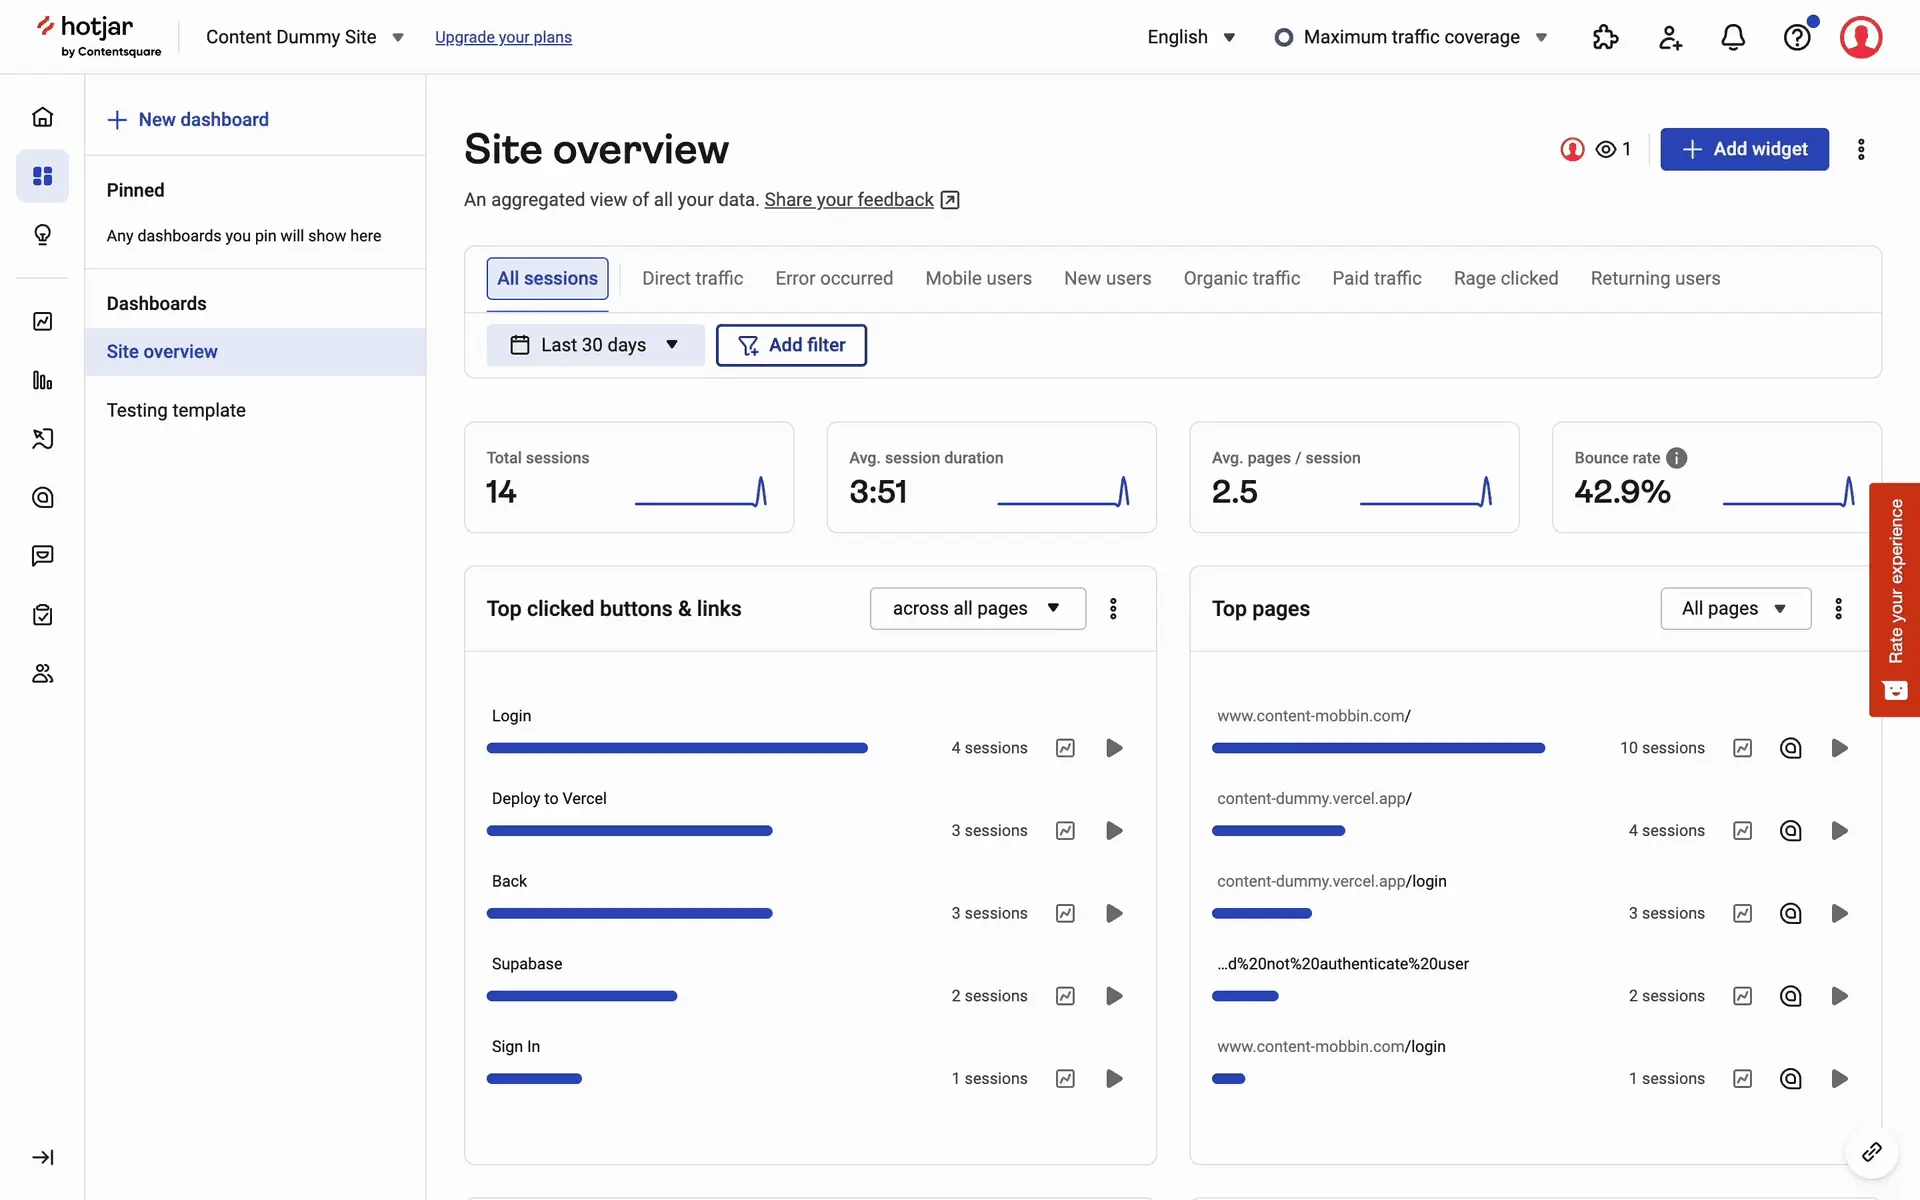Switch to the Mobile users tab

tap(978, 278)
